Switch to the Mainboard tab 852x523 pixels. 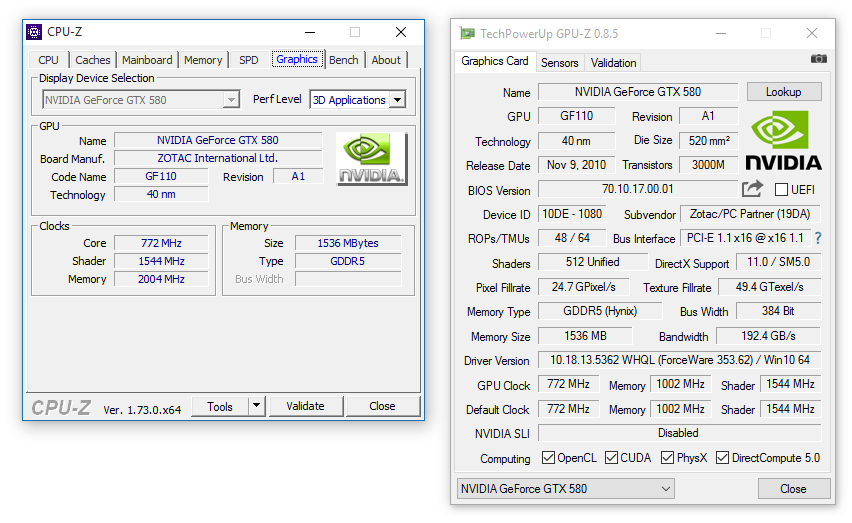[x=147, y=60]
